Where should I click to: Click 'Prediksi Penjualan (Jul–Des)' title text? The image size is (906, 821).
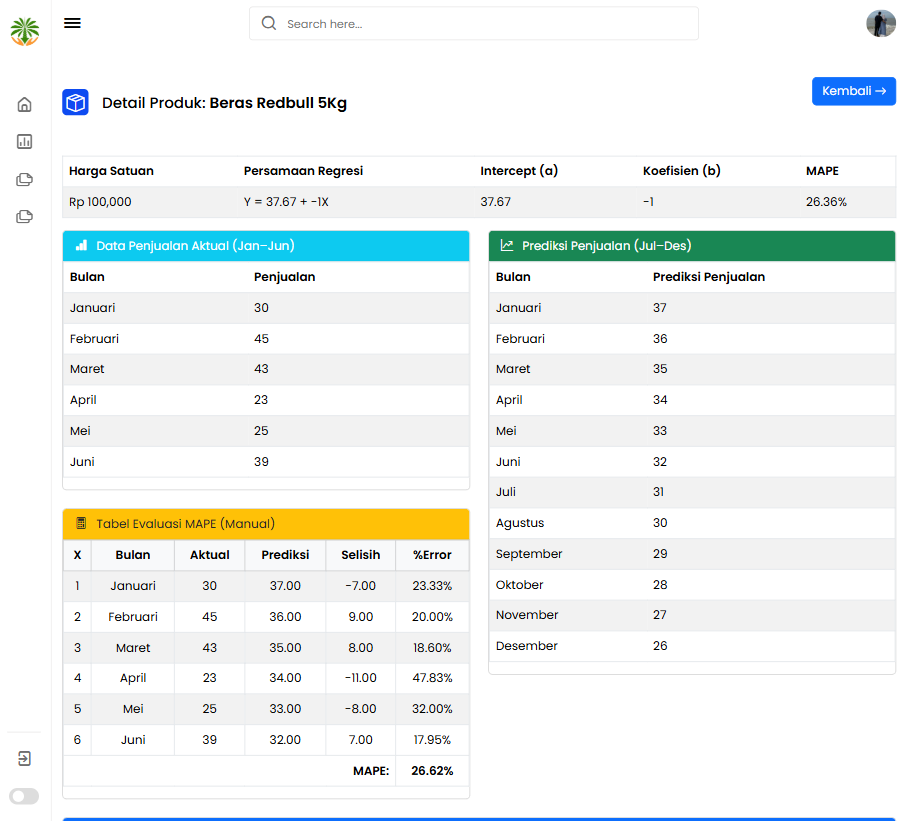(x=607, y=246)
